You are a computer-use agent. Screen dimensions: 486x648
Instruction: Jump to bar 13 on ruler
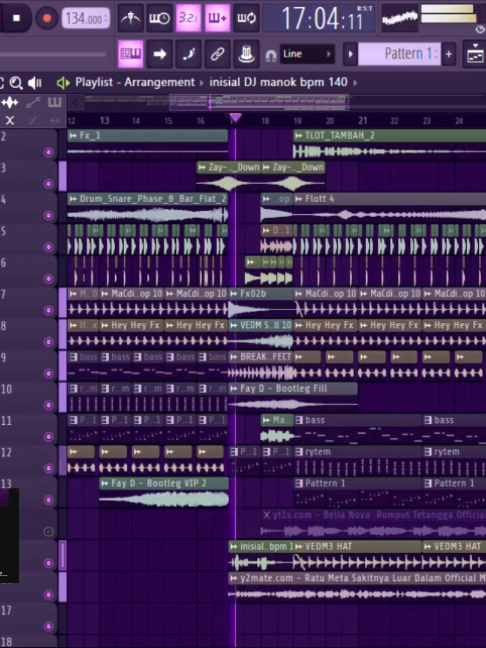pyautogui.click(x=105, y=120)
